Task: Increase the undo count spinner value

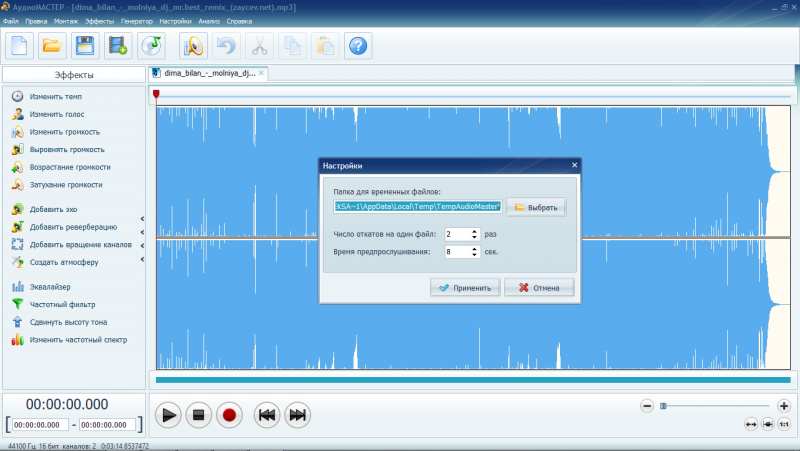Action: pyautogui.click(x=474, y=230)
